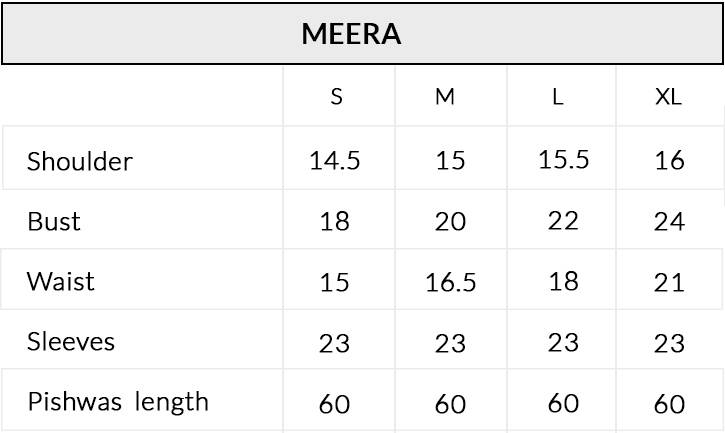Click Pishwas length value for size XL
Screen dimensions: 725x433
pos(669,404)
